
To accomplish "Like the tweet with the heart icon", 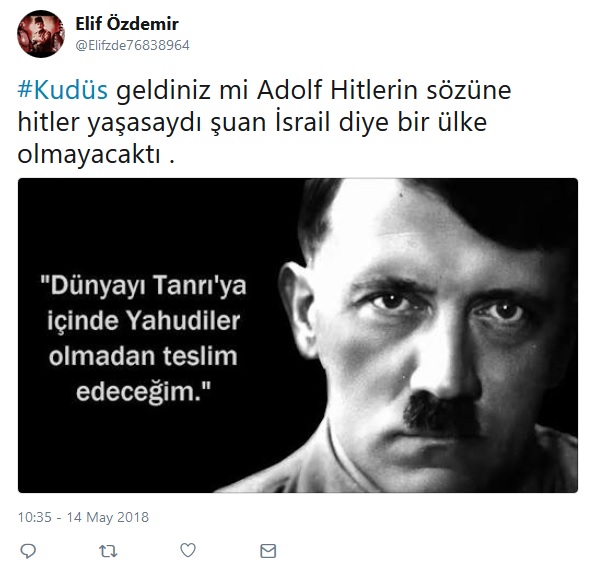I will 188,550.
